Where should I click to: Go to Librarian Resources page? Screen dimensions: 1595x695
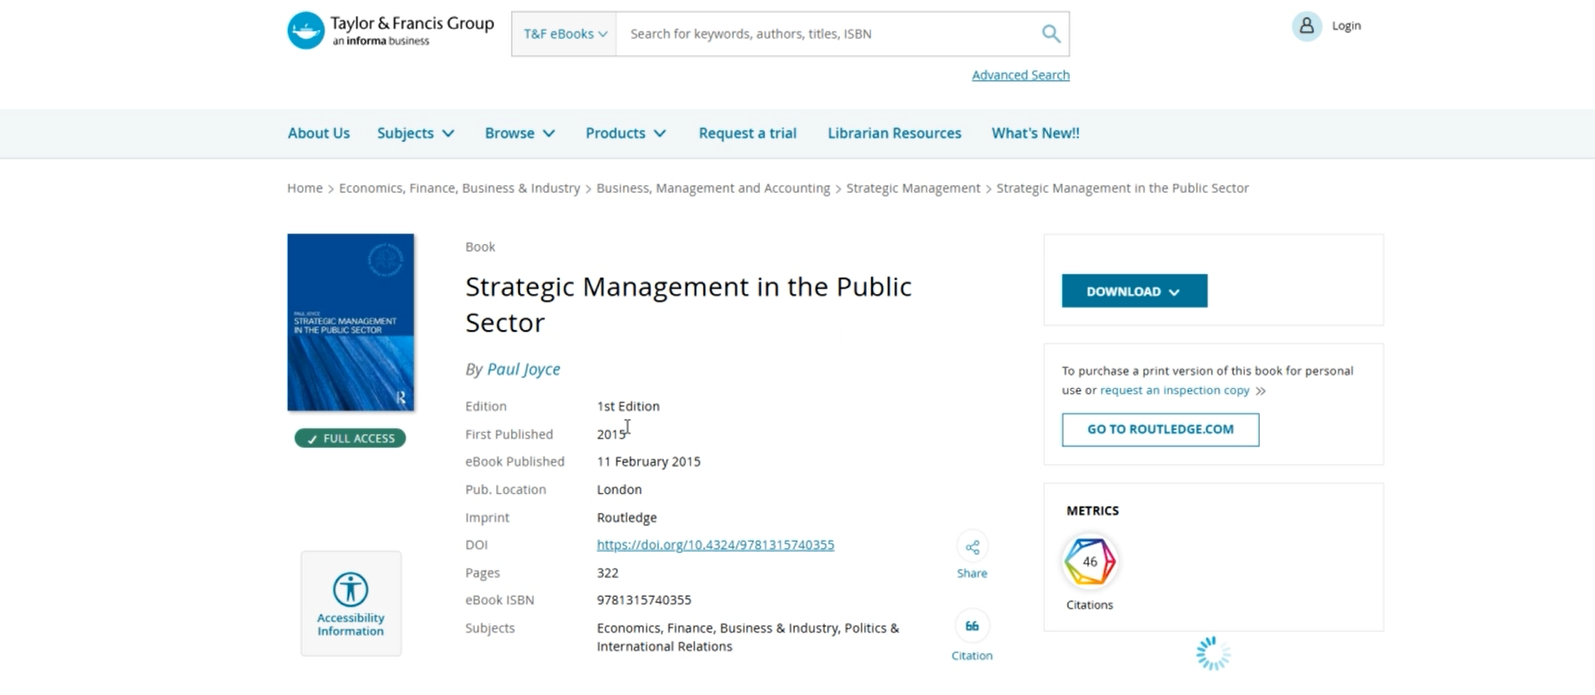tap(894, 133)
